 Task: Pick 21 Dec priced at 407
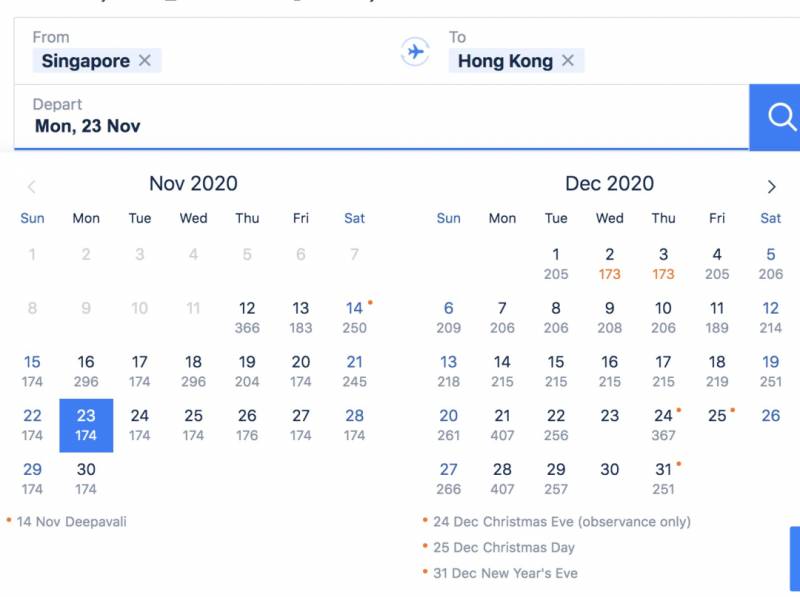pos(502,424)
